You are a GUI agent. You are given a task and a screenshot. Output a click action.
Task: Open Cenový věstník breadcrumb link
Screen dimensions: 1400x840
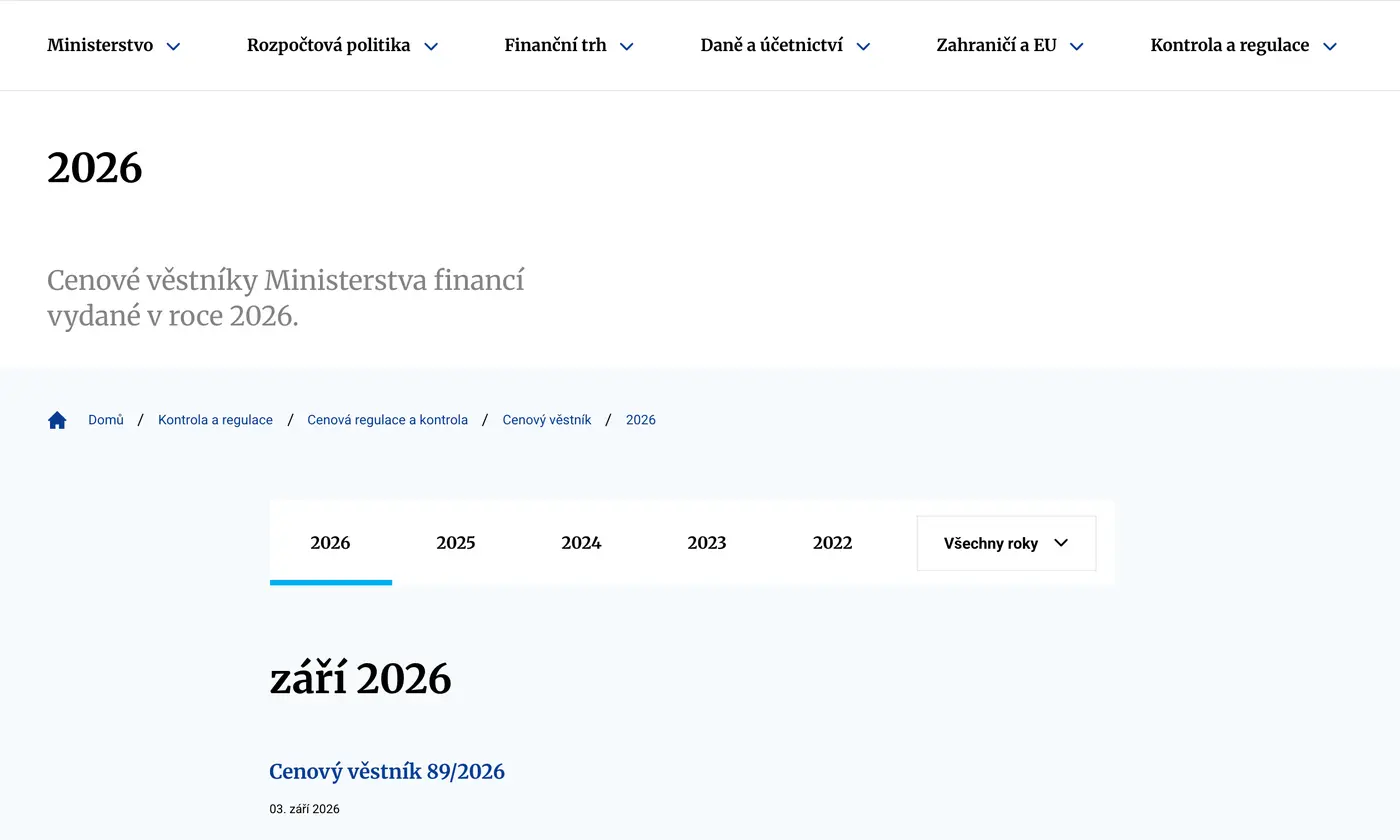click(x=547, y=420)
